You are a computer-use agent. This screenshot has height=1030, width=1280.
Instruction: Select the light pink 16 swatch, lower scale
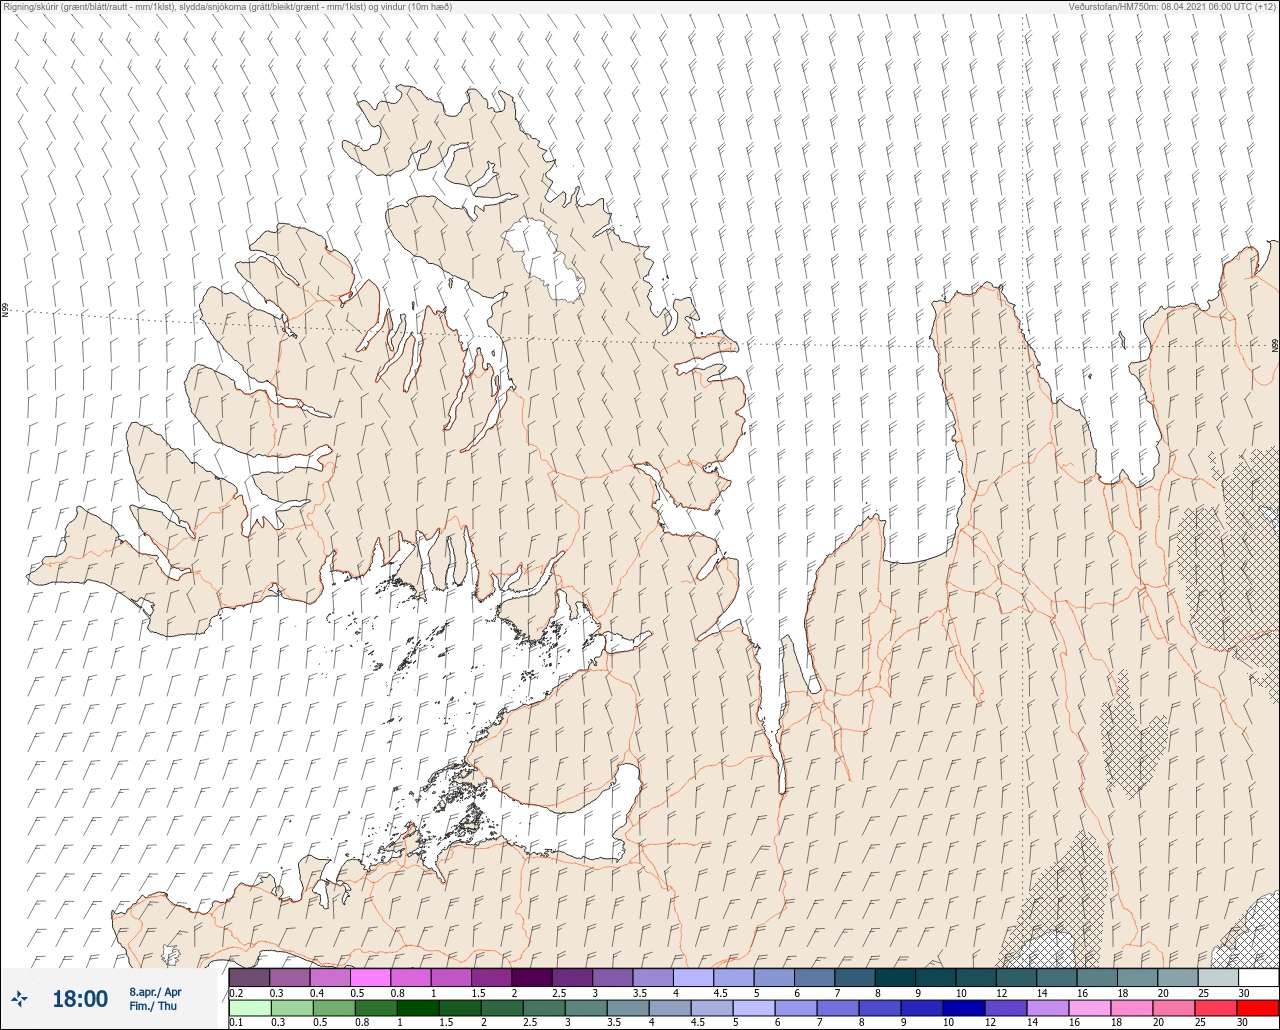1089,1008
